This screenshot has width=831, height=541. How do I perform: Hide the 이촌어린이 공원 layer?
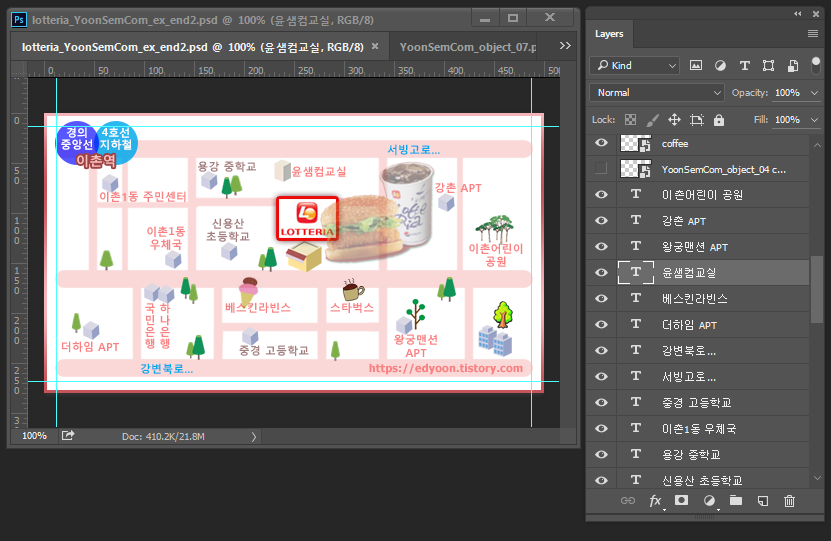601,194
